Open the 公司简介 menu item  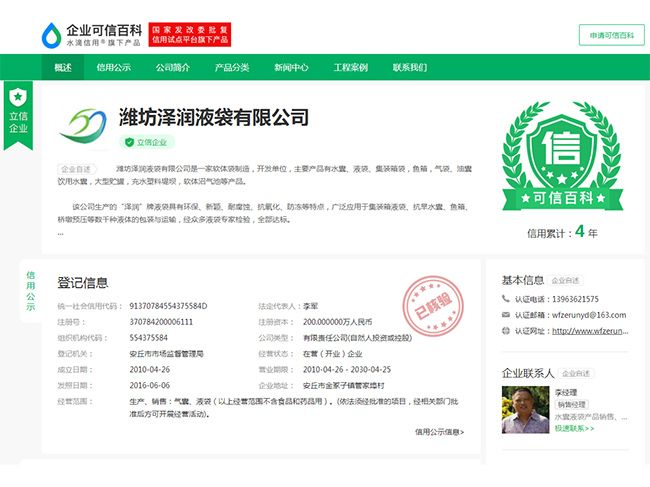pos(173,67)
